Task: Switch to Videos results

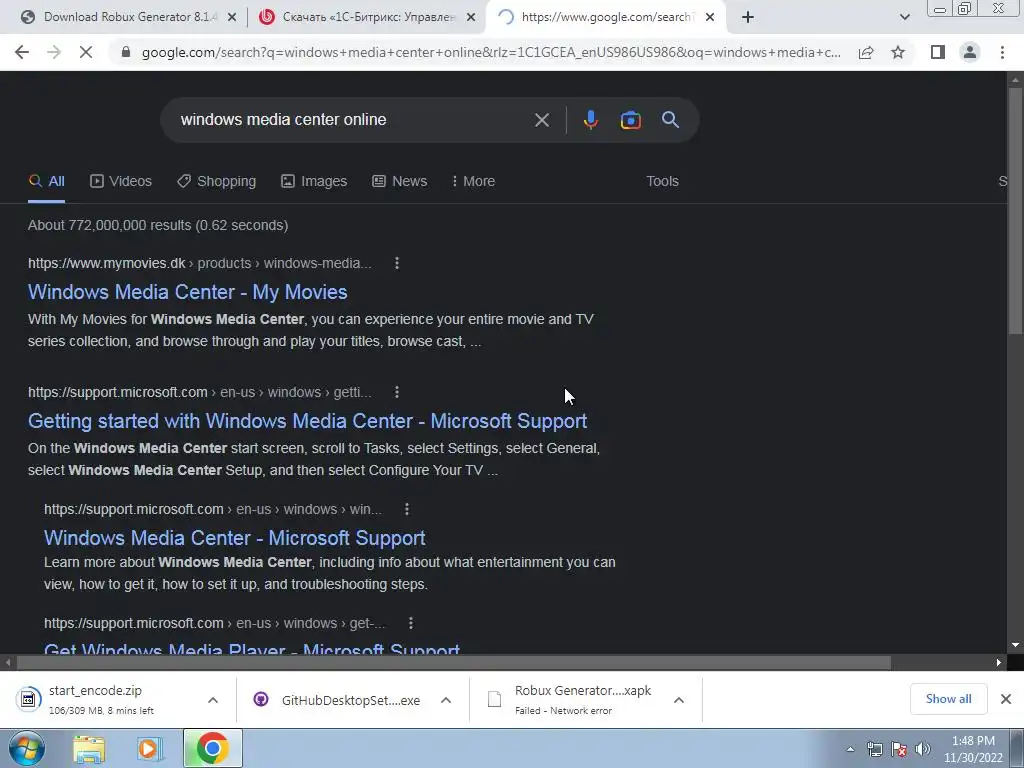Action: pyautogui.click(x=121, y=181)
